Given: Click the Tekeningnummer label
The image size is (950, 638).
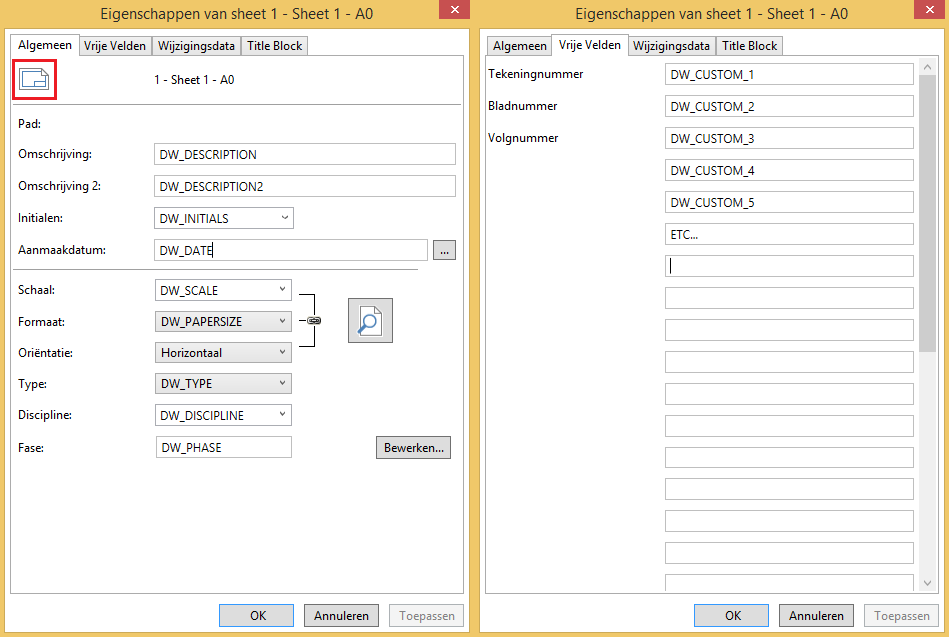Looking at the screenshot, I should pos(536,74).
